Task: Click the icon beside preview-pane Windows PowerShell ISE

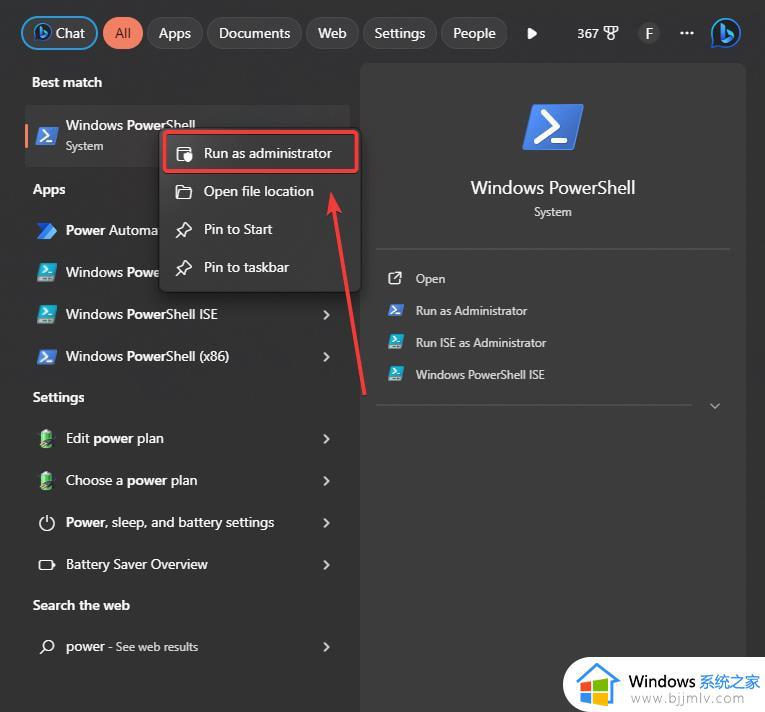Action: (x=395, y=374)
